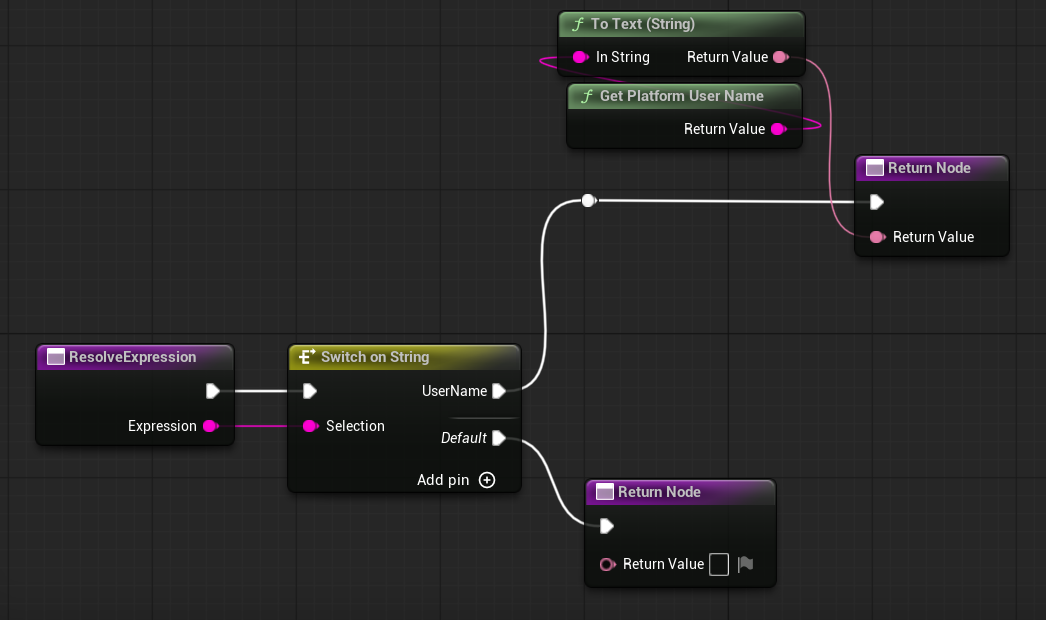
Task: Click ResolveExpression node's execution output pin
Action: pos(213,391)
